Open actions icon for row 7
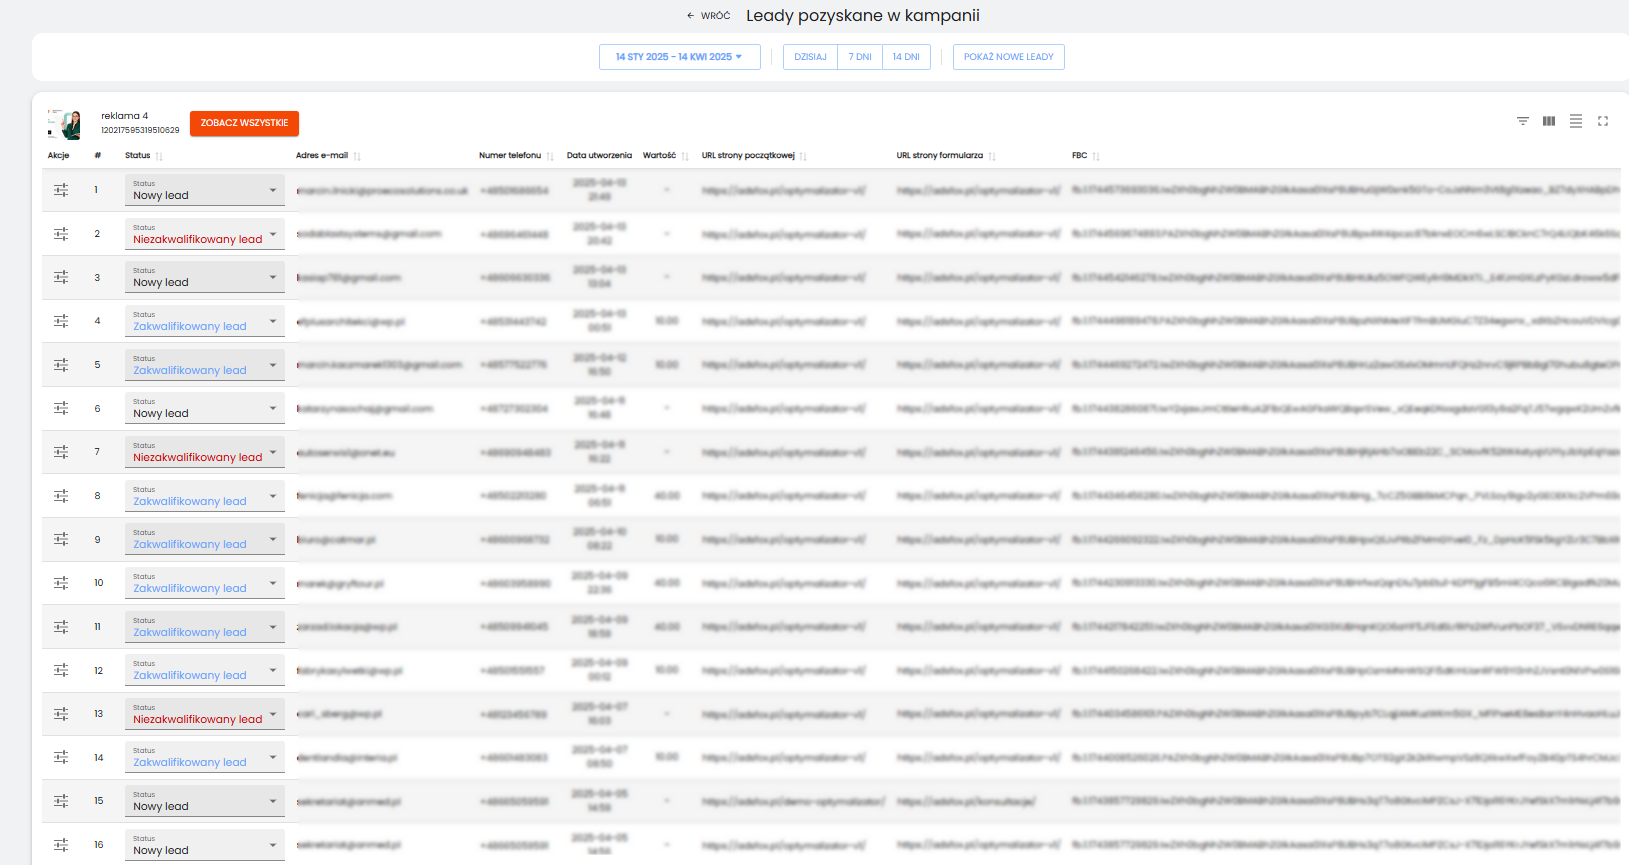Viewport: 1629px width, 865px height. click(x=61, y=452)
